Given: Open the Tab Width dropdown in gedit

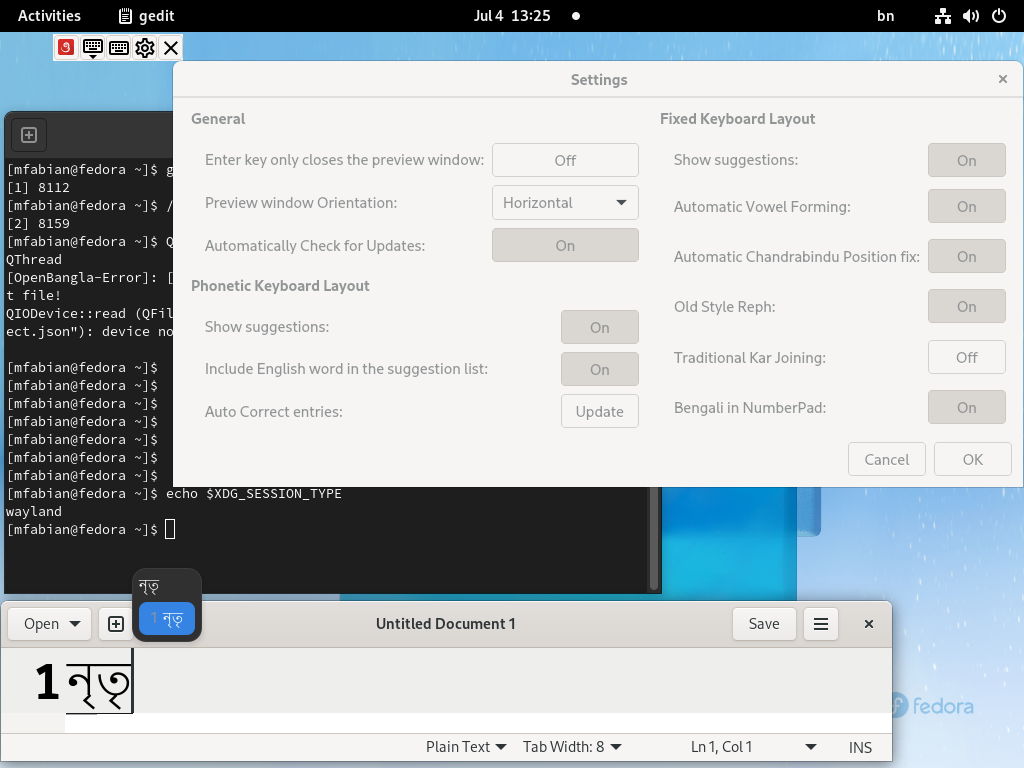Looking at the screenshot, I should tap(570, 747).
